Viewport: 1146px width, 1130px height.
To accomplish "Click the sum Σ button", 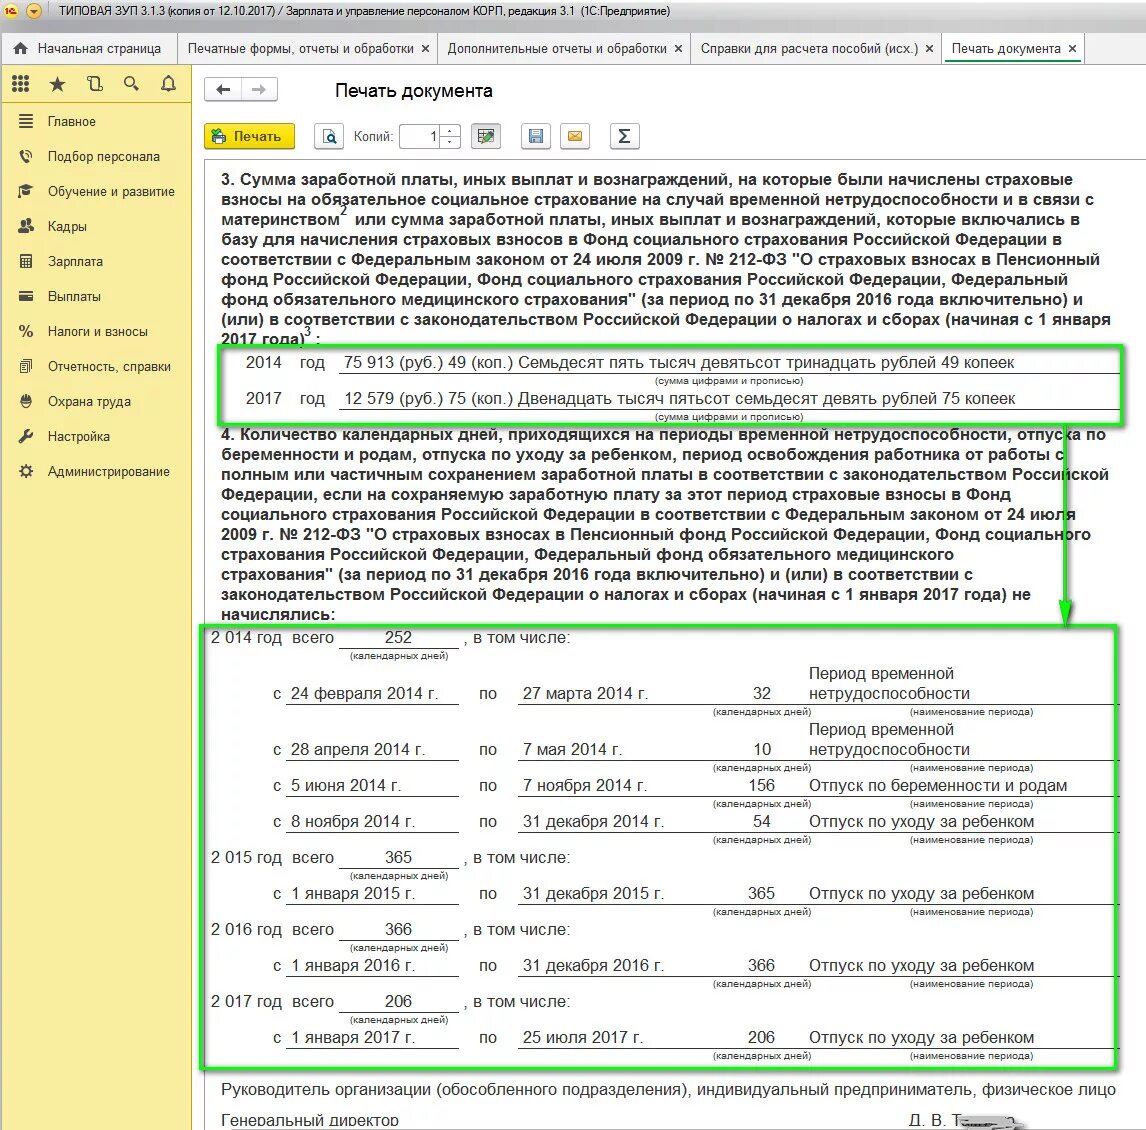I will pyautogui.click(x=624, y=136).
